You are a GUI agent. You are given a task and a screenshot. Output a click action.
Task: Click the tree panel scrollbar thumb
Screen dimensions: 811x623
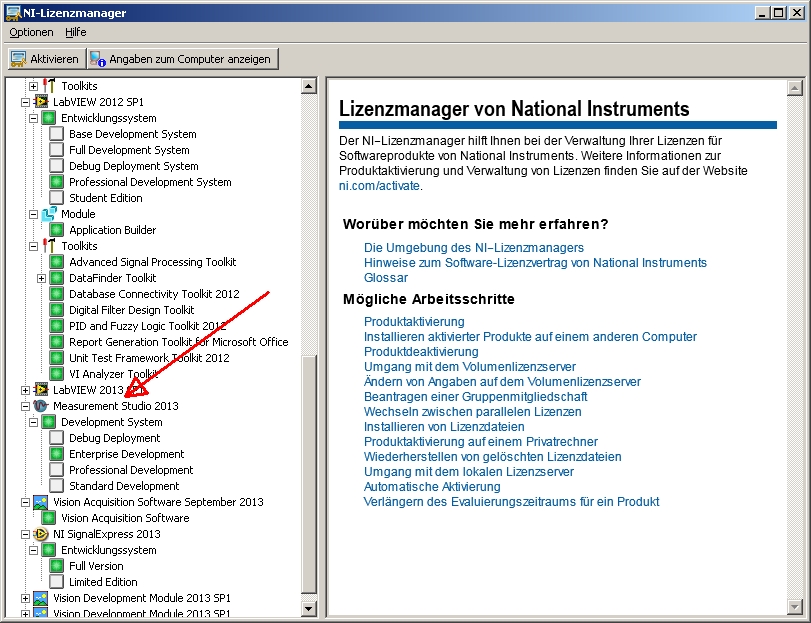(x=309, y=475)
